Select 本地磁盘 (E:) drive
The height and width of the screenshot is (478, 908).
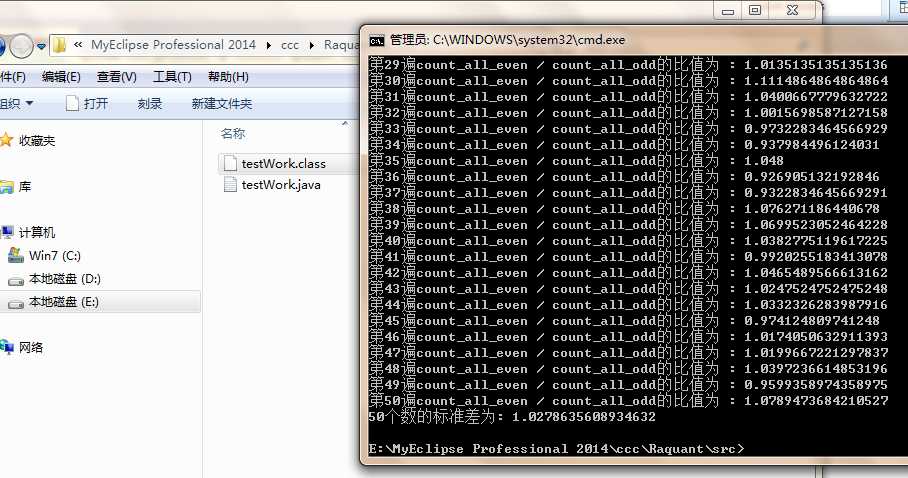pos(64,302)
